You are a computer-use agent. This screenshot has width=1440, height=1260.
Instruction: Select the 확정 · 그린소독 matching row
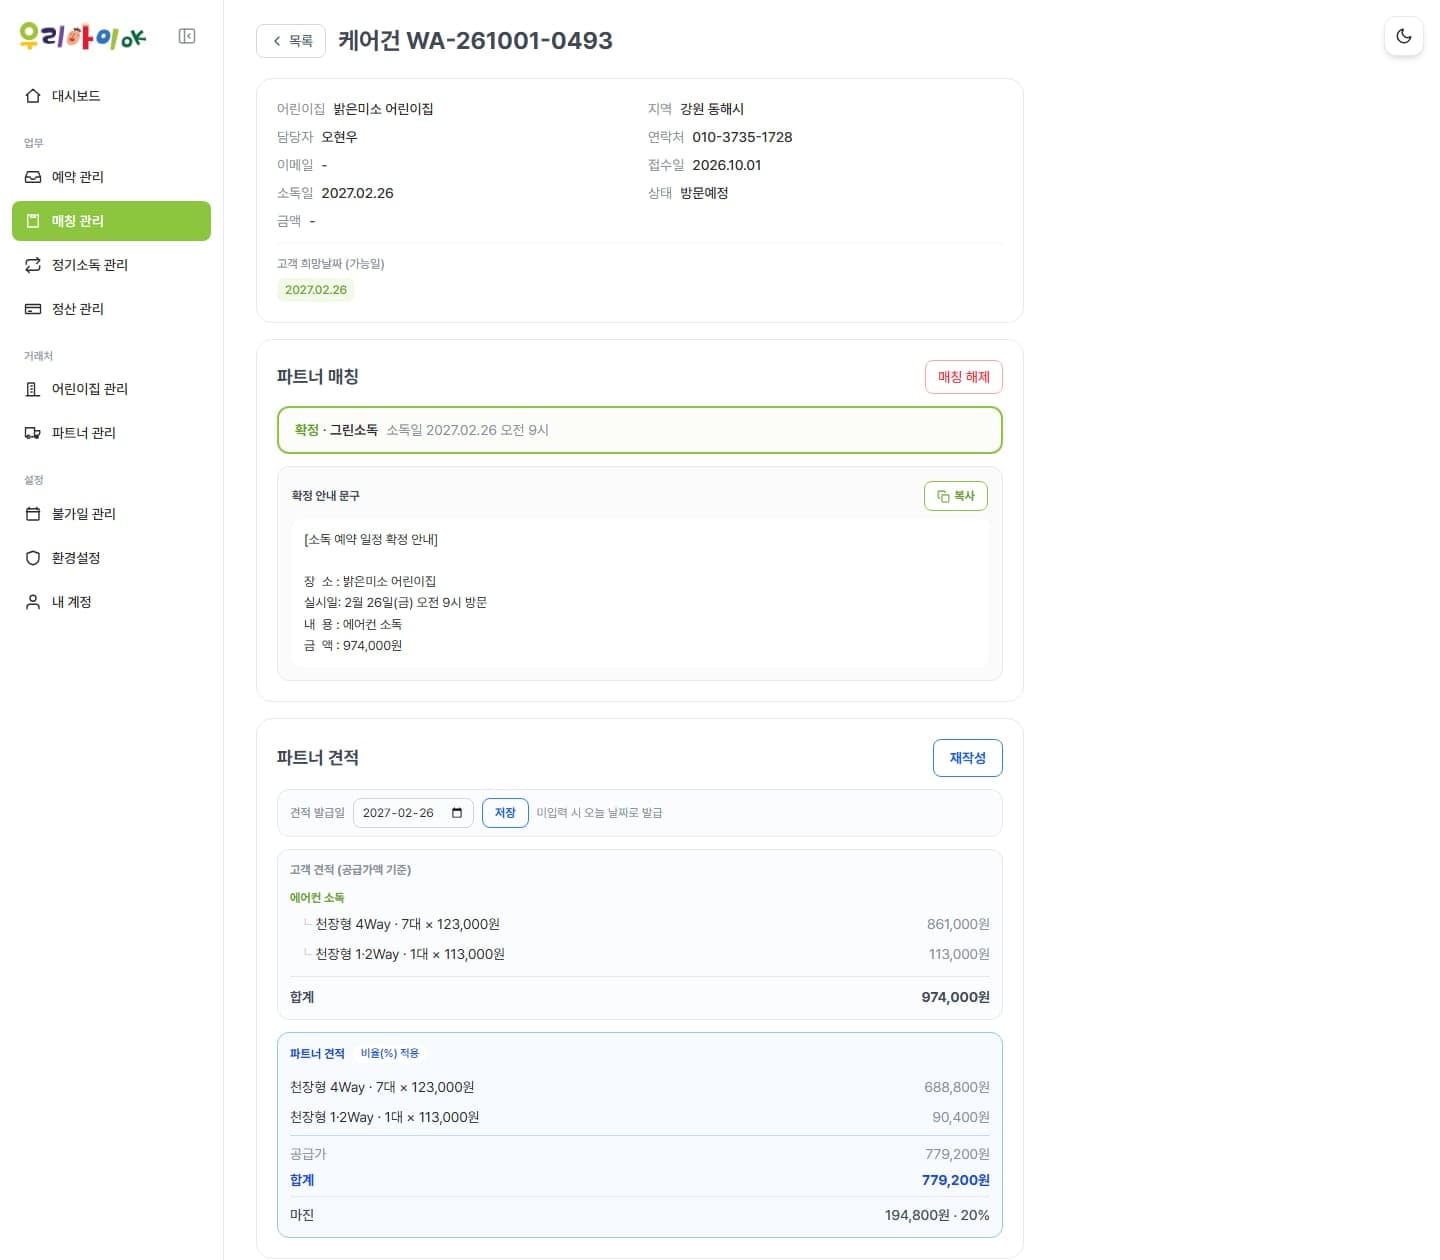640,430
